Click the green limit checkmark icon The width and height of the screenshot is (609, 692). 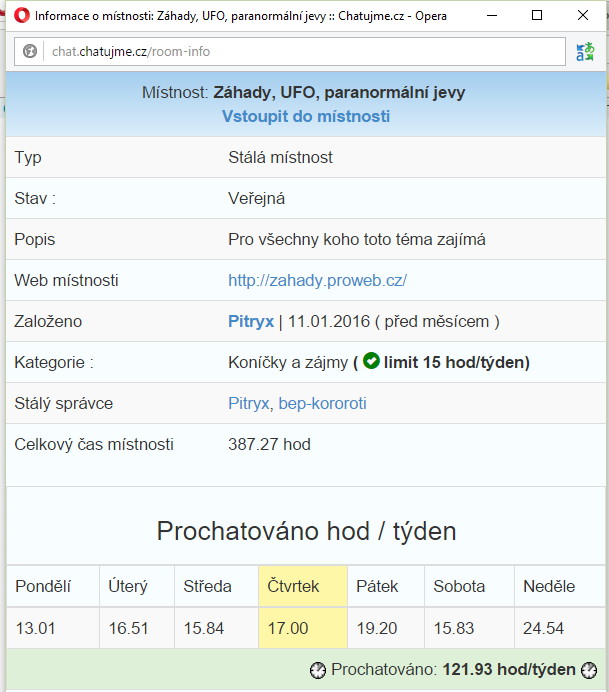coord(371,361)
